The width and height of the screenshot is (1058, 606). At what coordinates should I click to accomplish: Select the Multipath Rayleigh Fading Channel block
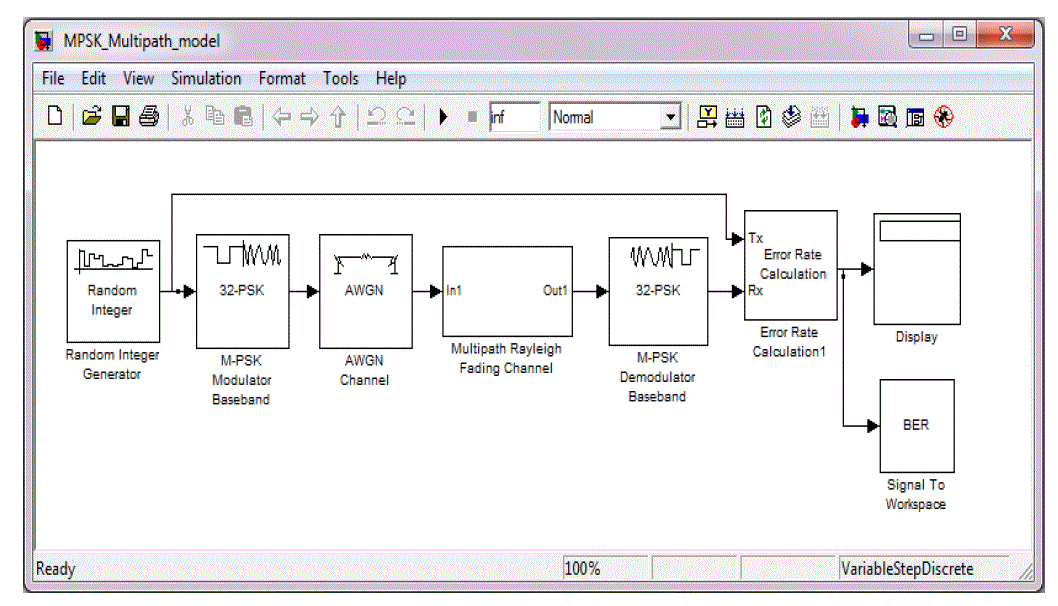point(507,291)
